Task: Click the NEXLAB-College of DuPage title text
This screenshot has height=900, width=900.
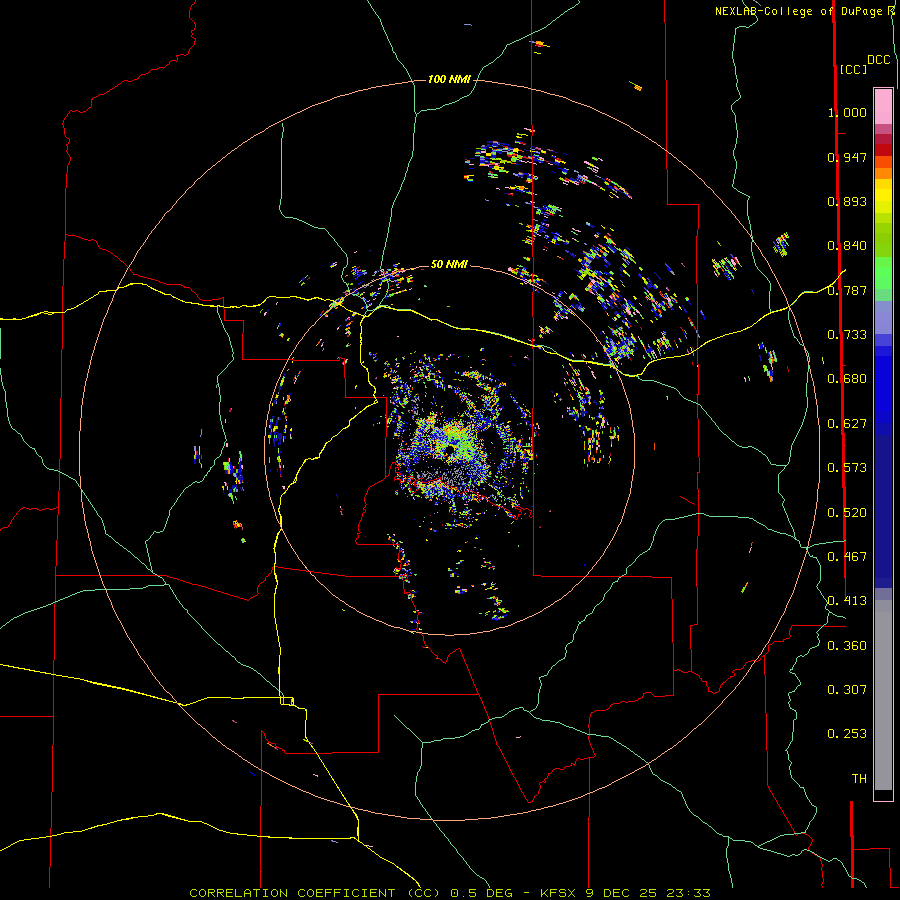Action: pos(805,11)
